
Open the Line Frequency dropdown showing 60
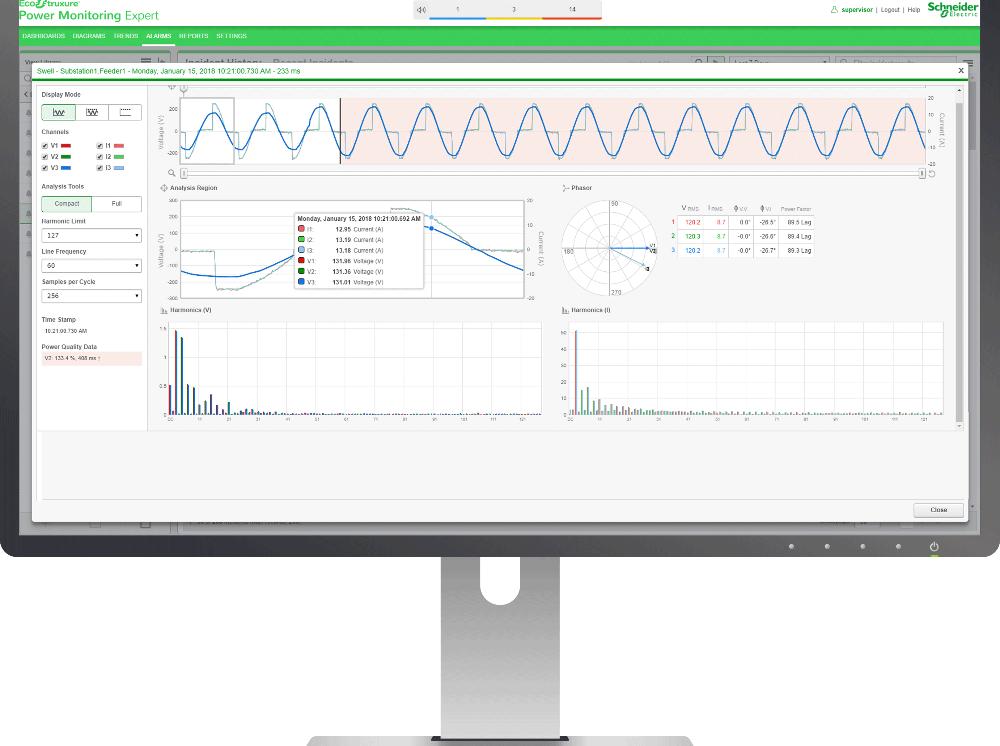coord(91,265)
